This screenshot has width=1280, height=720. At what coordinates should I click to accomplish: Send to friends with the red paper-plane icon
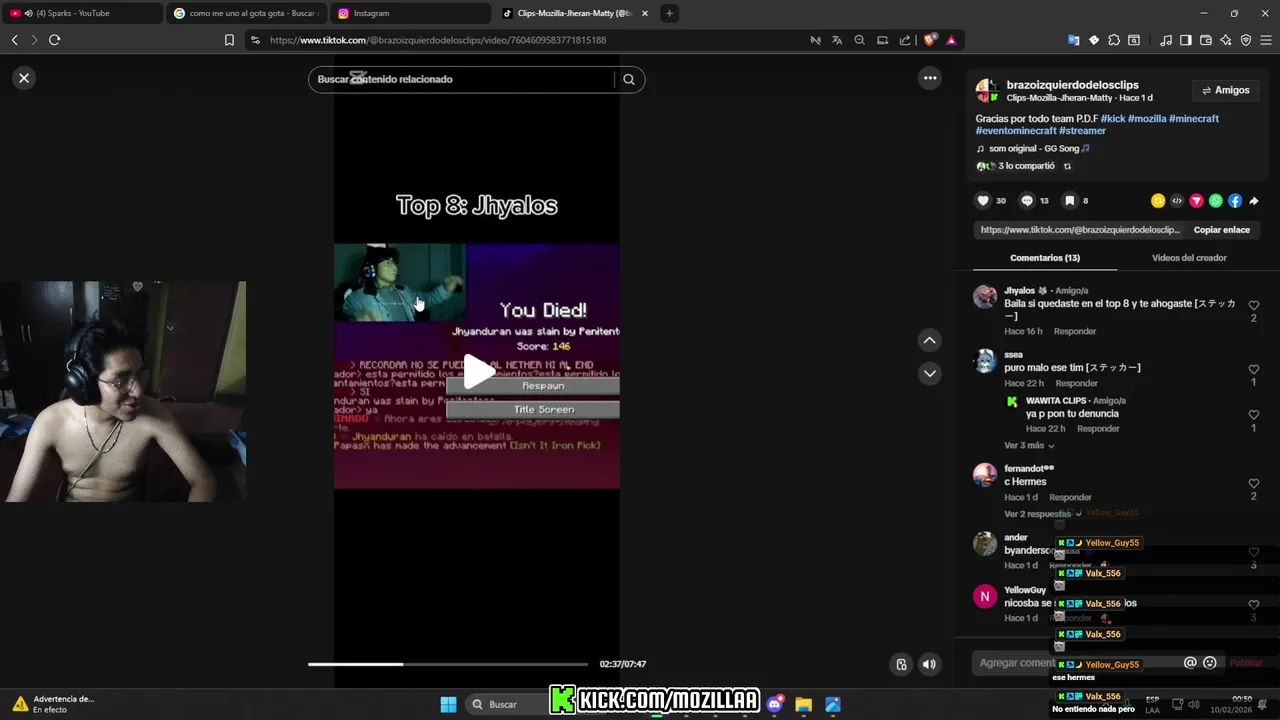[1196, 201]
